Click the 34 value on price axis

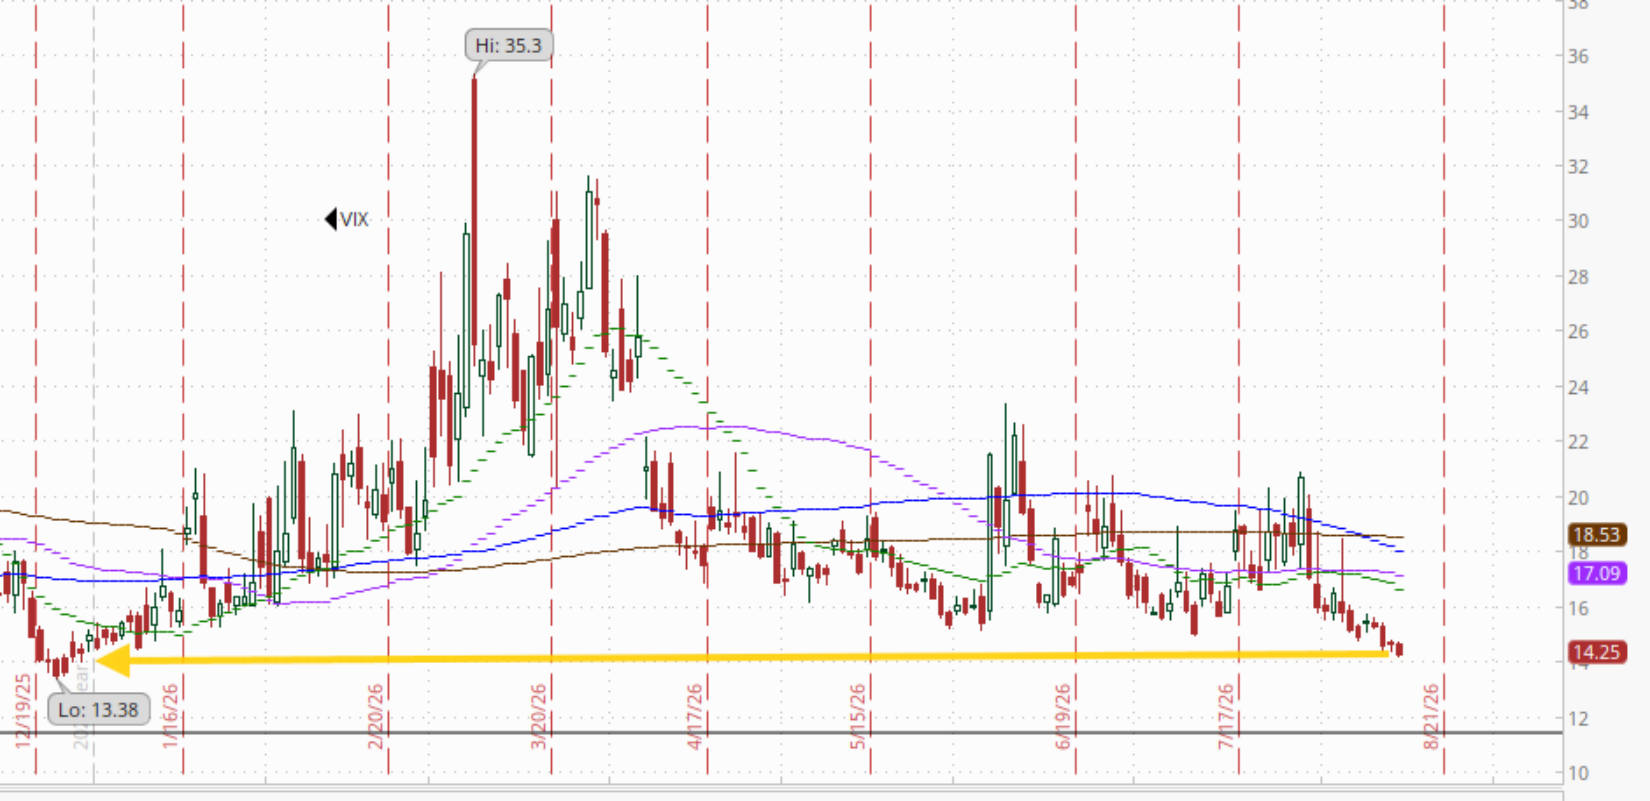pos(1578,112)
